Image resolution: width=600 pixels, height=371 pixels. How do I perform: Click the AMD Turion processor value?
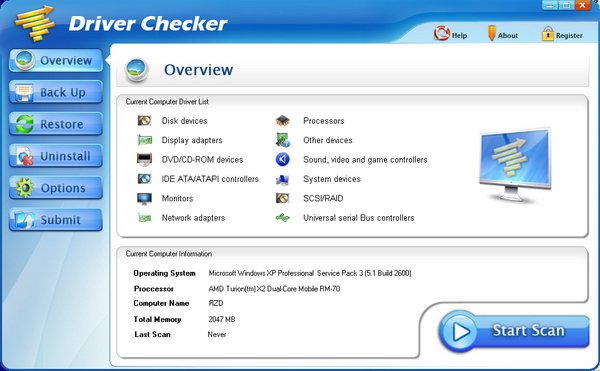click(274, 289)
